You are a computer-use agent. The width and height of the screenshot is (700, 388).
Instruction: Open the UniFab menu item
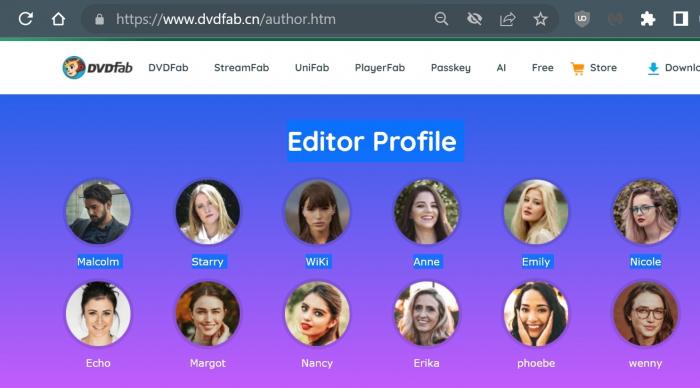click(x=312, y=67)
